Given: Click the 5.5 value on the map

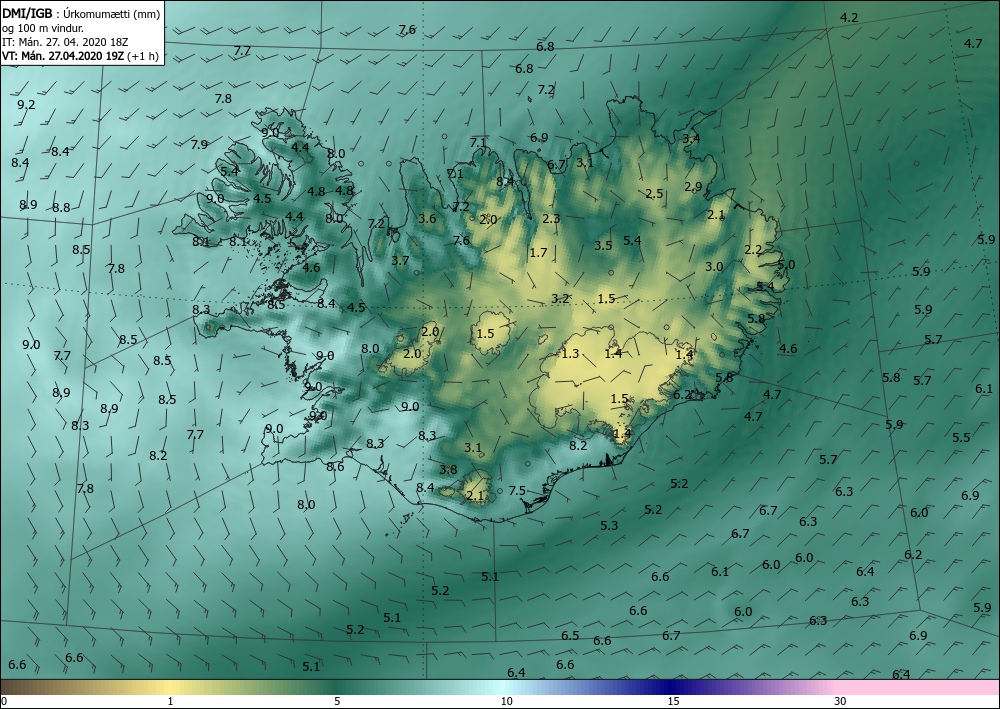Looking at the screenshot, I should pos(961,437).
